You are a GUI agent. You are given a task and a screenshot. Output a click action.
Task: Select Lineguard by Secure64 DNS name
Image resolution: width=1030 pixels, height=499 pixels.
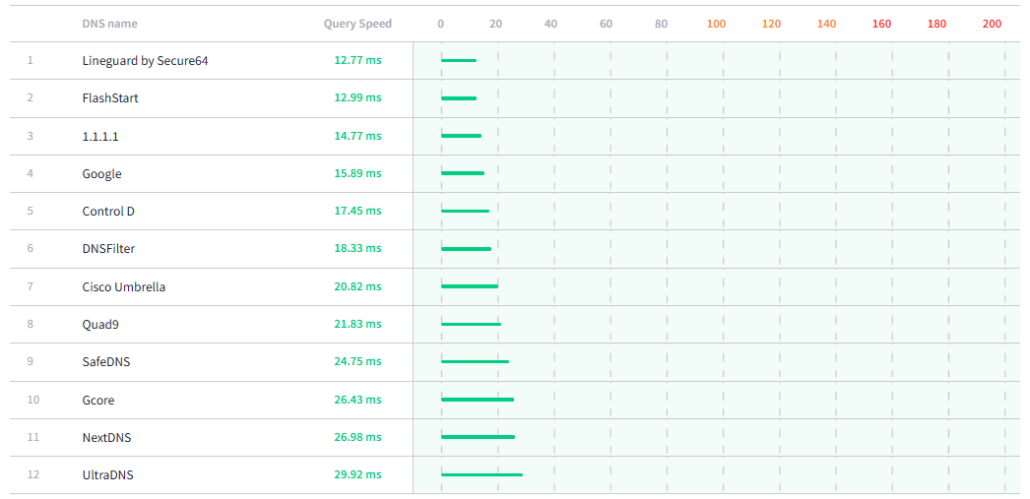[x=146, y=60]
